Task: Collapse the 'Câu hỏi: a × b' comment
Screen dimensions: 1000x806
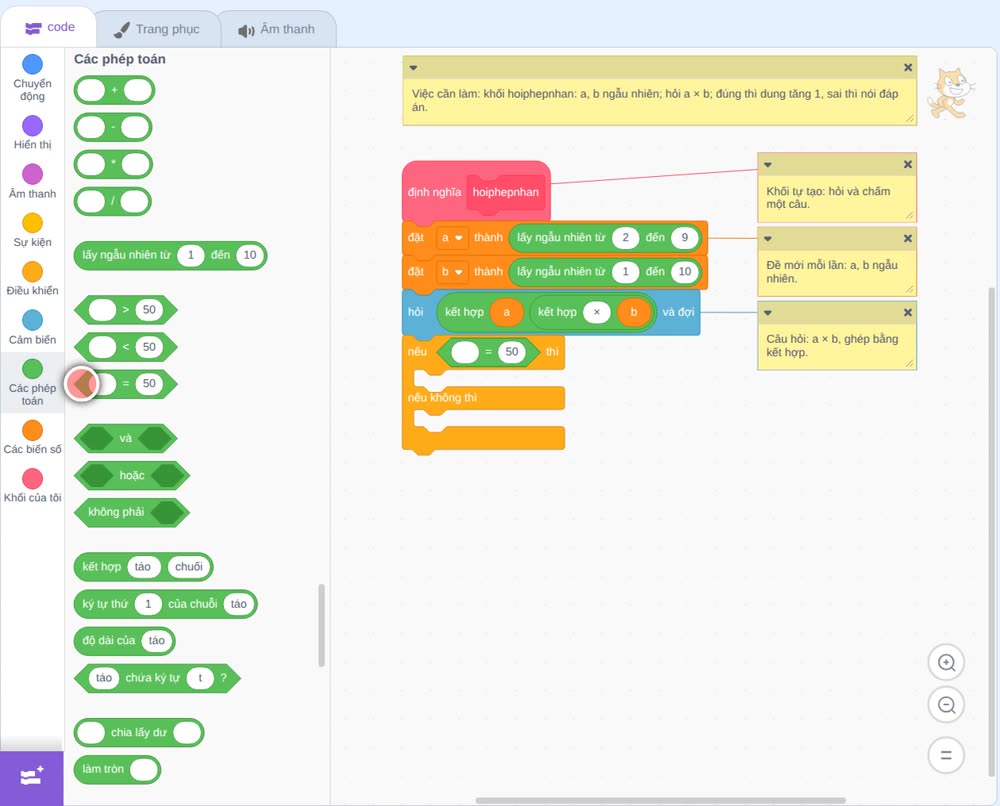Action: pyautogui.click(x=768, y=312)
